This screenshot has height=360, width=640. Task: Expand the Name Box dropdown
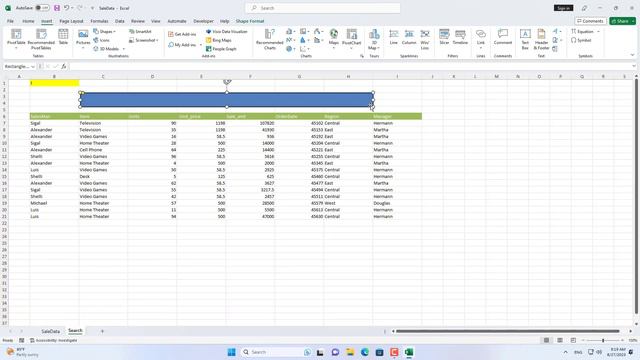33,67
